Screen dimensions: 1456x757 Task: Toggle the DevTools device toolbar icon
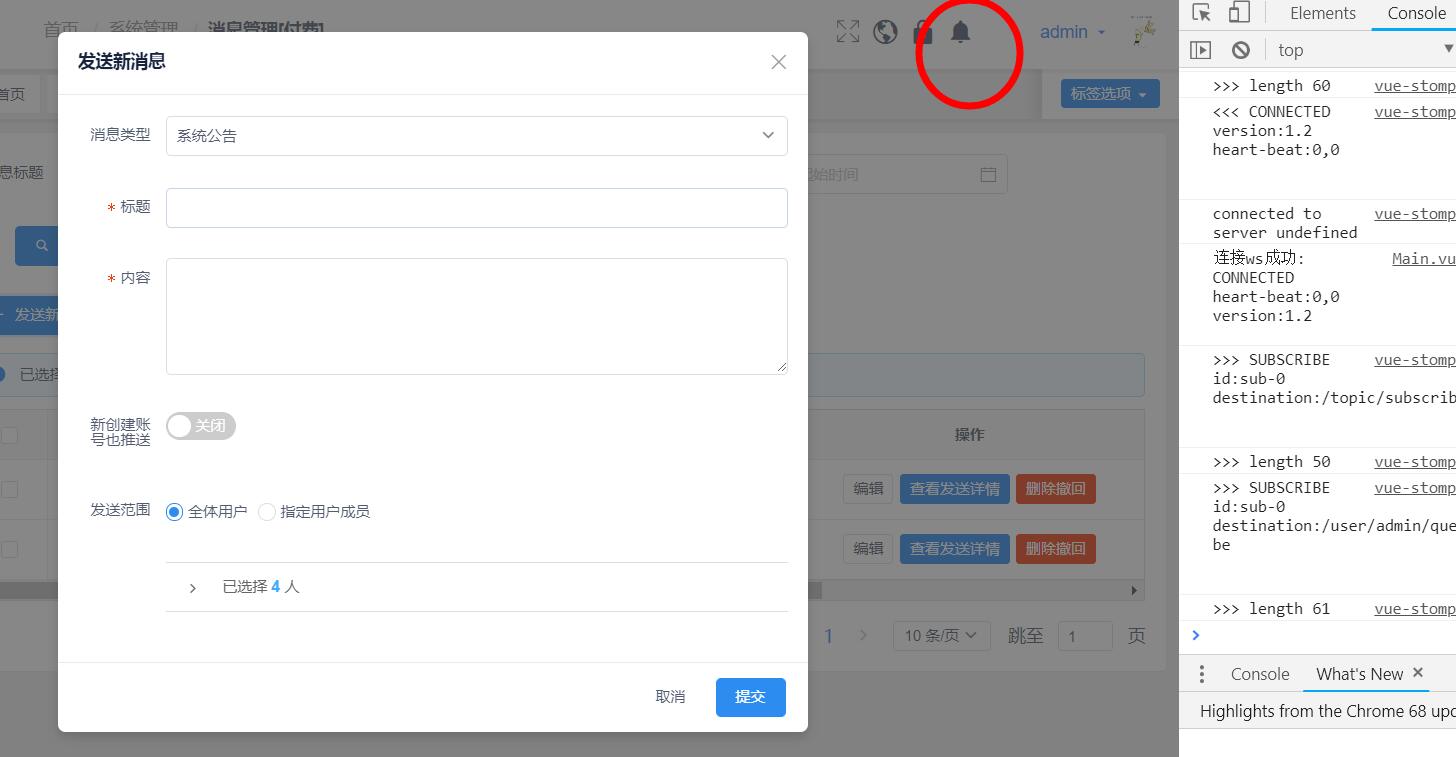[1239, 13]
